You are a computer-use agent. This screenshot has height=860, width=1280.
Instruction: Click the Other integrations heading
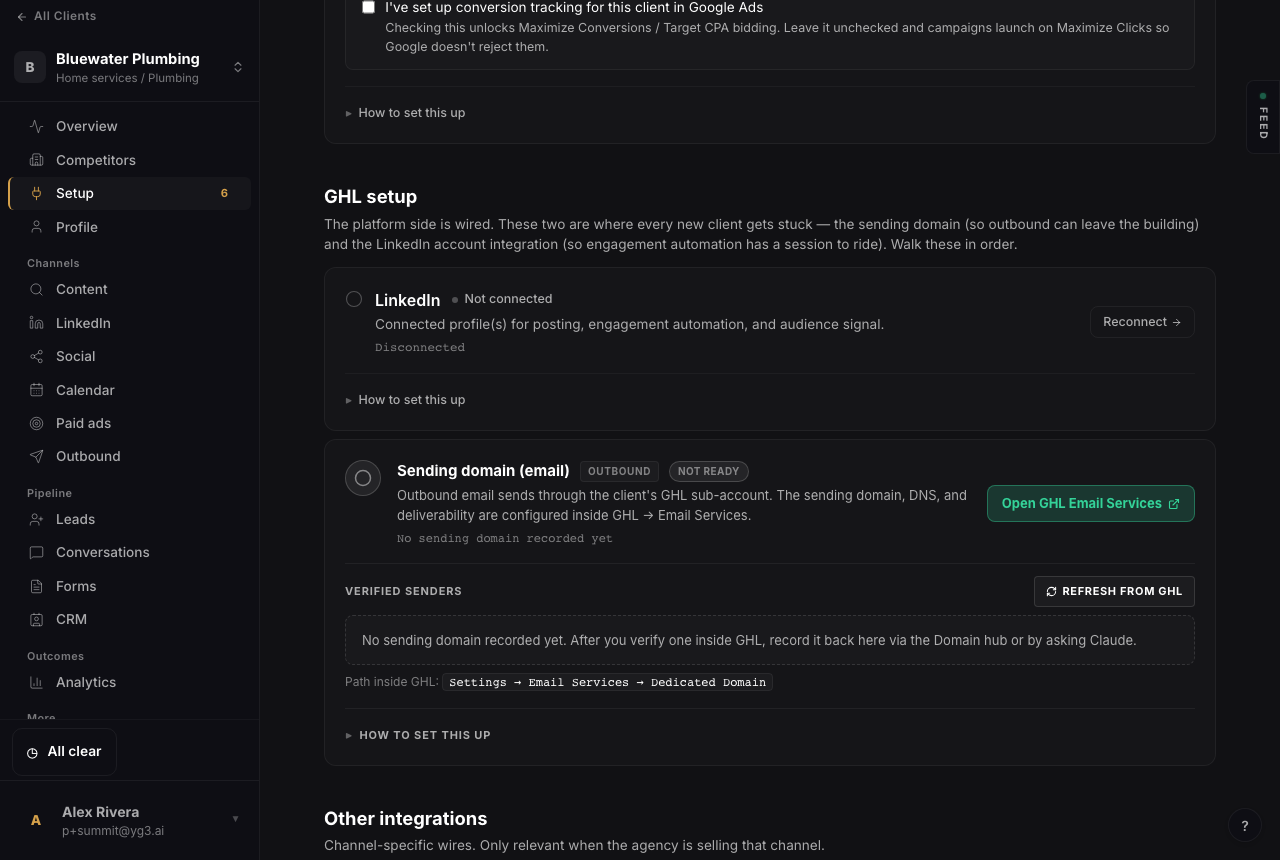click(x=406, y=819)
